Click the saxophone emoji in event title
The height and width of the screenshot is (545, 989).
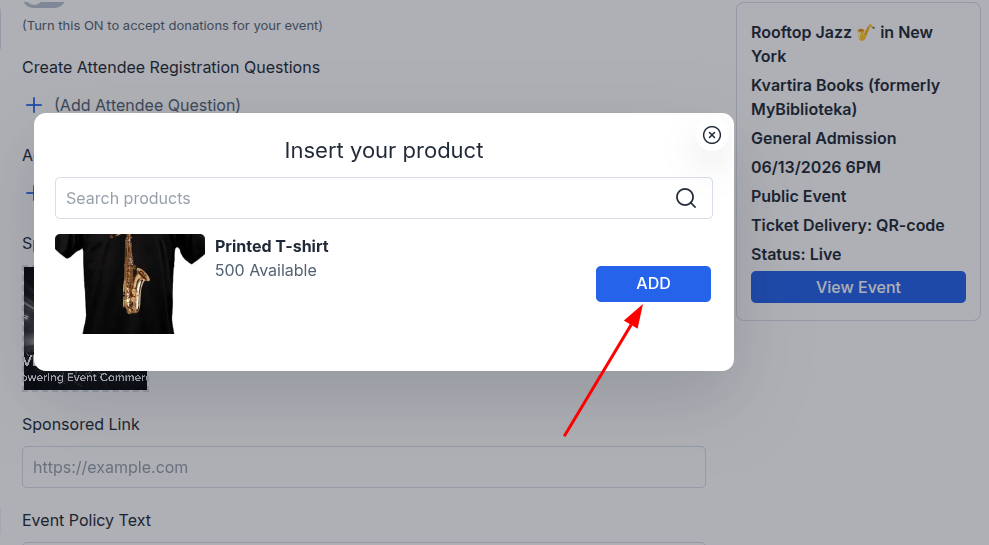coord(865,32)
